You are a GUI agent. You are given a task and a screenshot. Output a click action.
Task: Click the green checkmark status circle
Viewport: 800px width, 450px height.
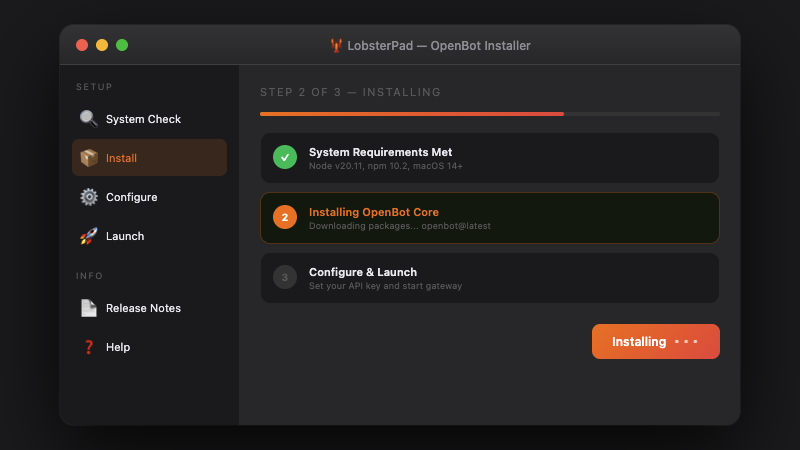285,158
